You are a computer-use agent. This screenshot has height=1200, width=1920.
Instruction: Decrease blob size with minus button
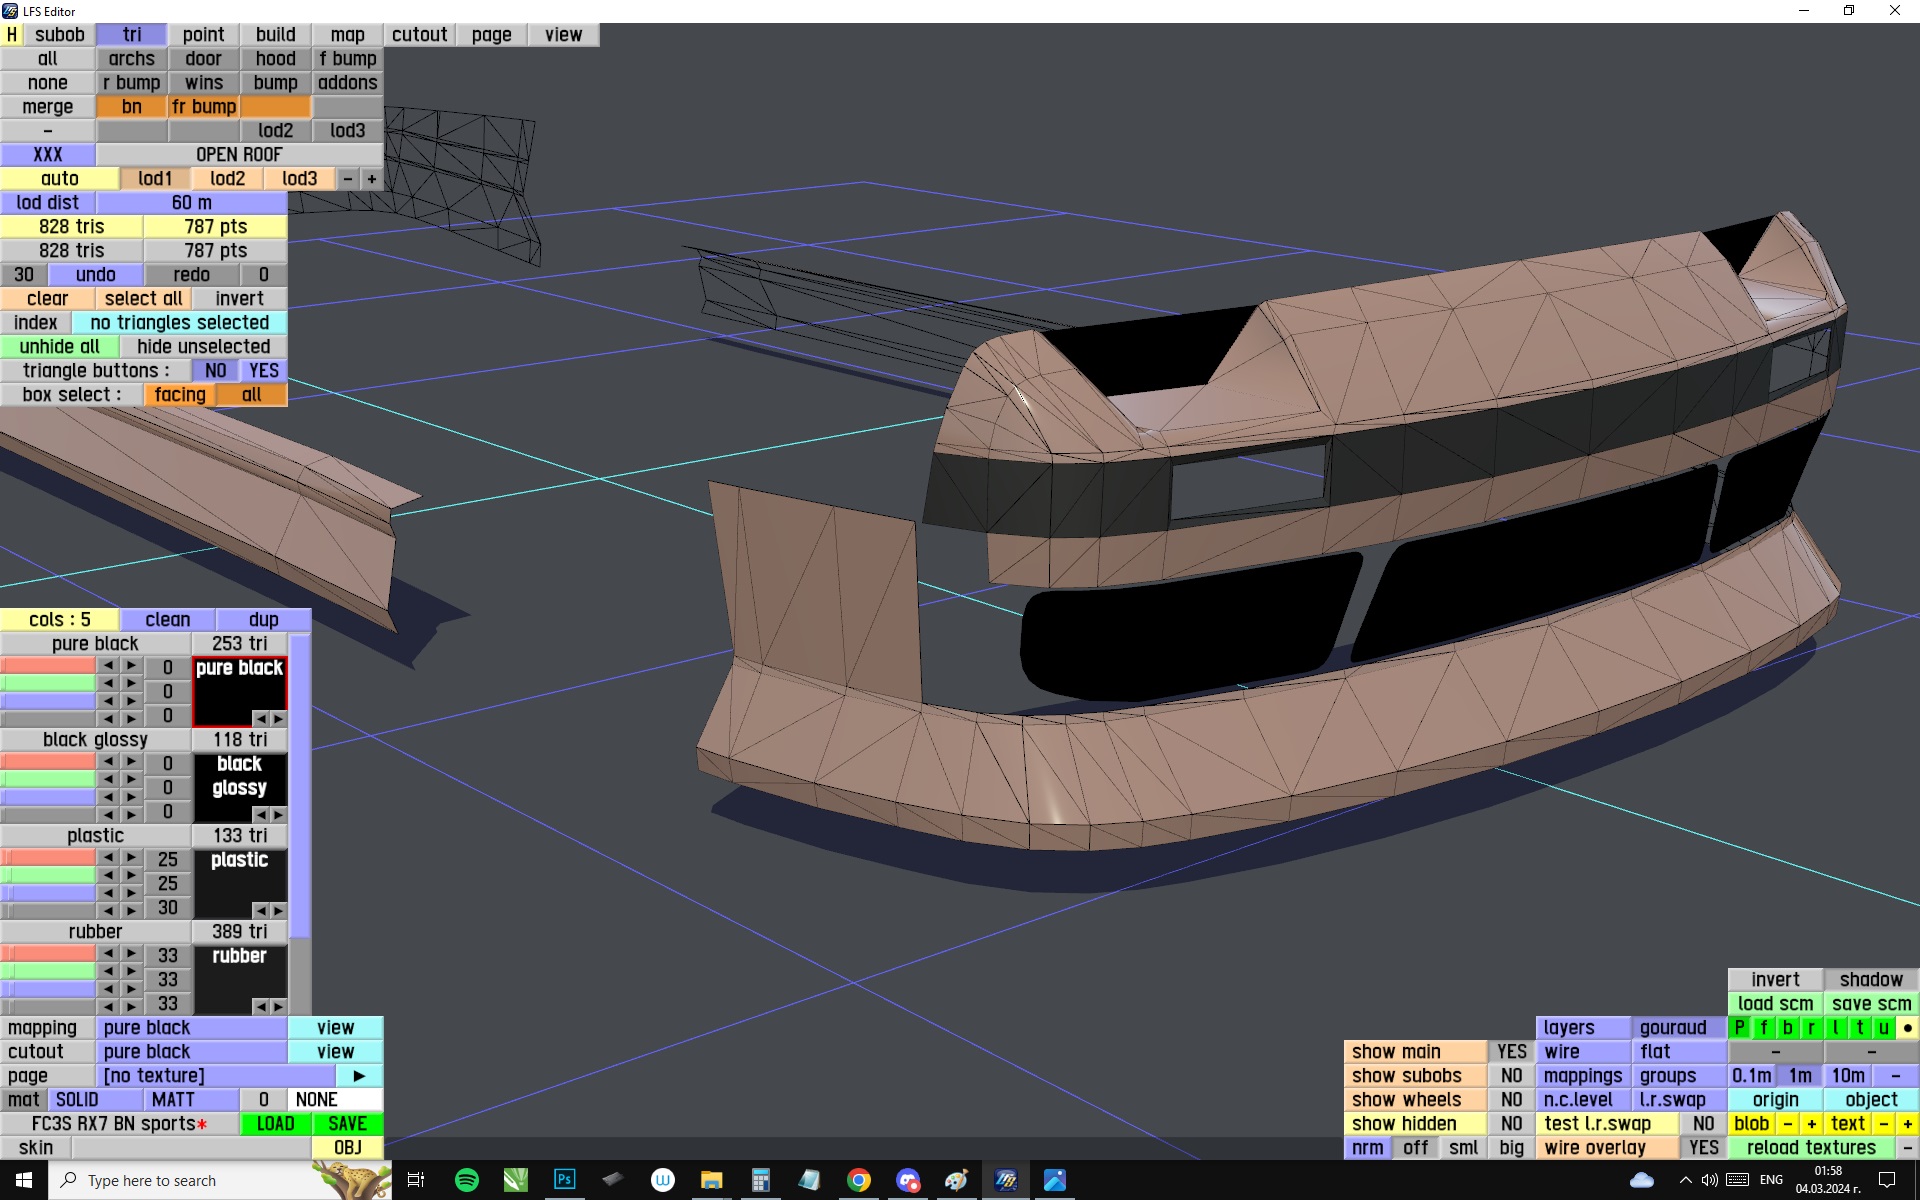click(x=1787, y=1123)
